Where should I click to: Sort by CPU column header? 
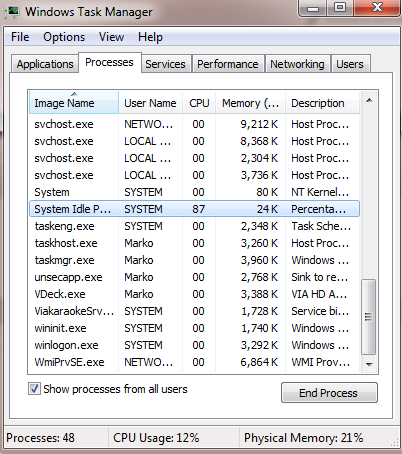[x=199, y=103]
